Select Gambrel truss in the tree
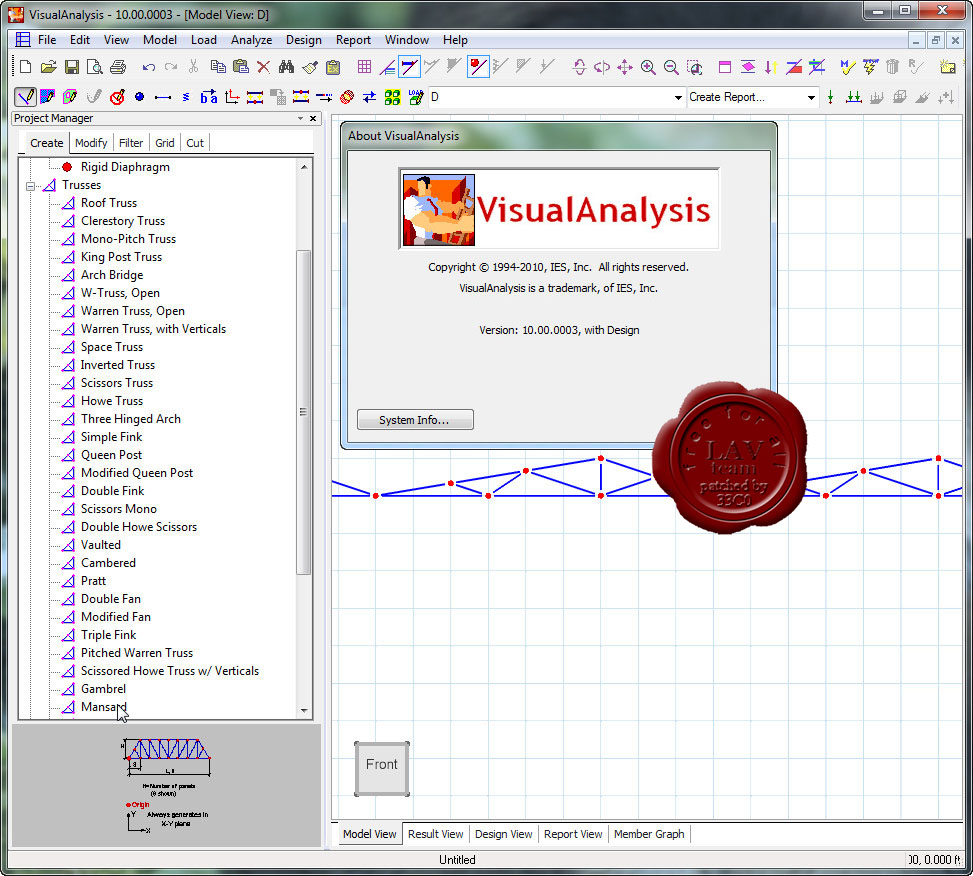973x876 pixels. pyautogui.click(x=103, y=689)
